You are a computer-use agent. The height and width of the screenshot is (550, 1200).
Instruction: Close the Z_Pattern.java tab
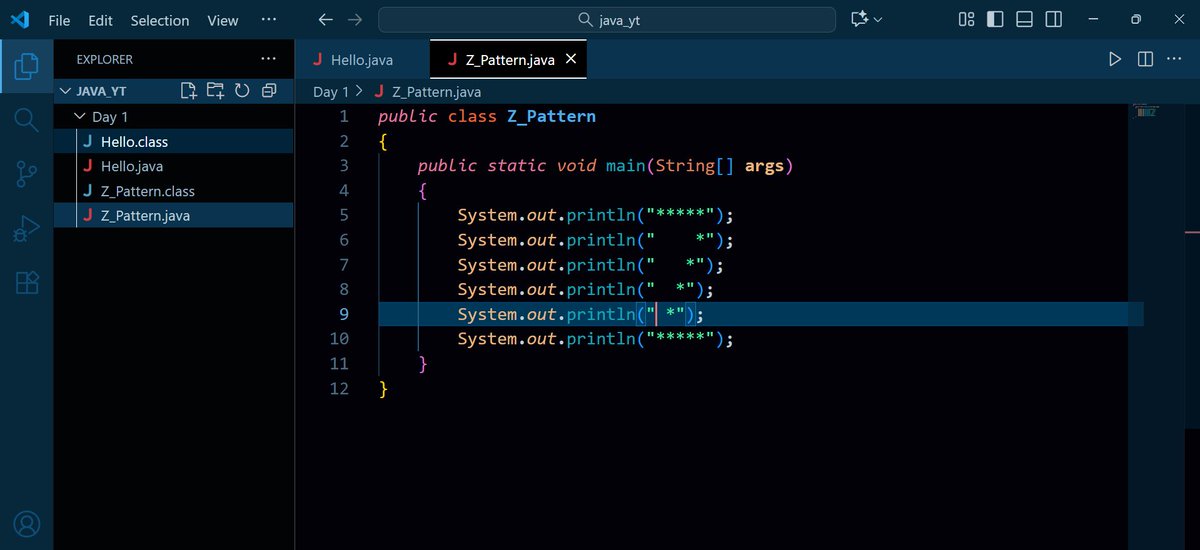point(571,60)
